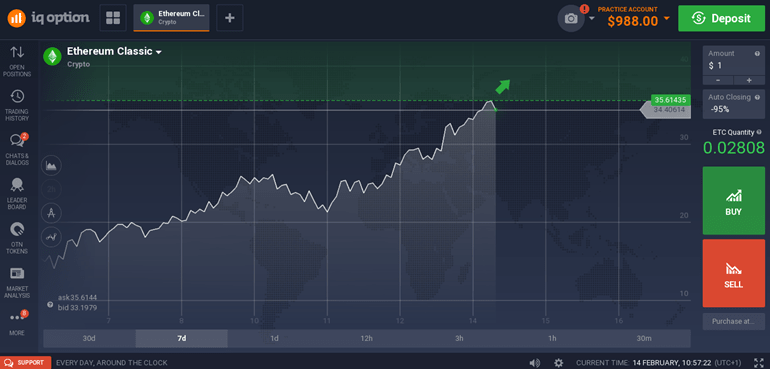This screenshot has height=369, width=770.
Task: Open the chart type selector icon
Action: coord(52,166)
